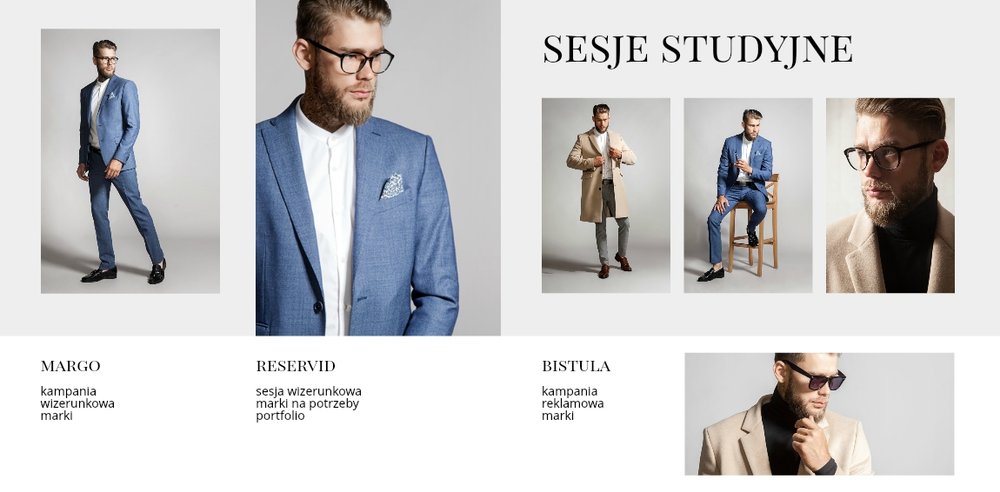Screen dimensions: 1000x492
Task: Select the 'kampania reklamowa marki' description
Action: (x=573, y=403)
